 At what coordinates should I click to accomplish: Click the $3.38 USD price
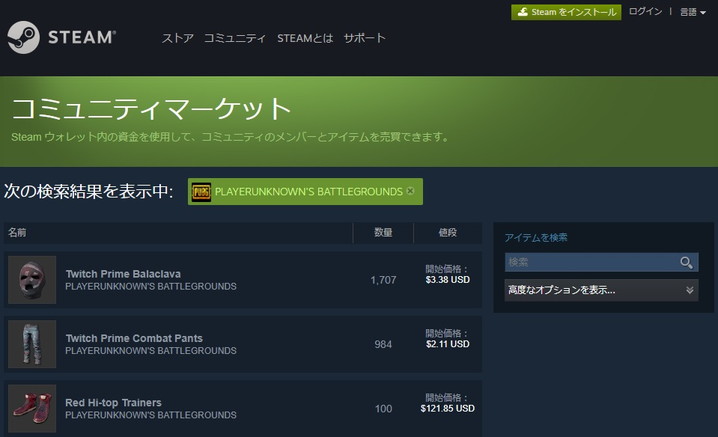point(447,280)
